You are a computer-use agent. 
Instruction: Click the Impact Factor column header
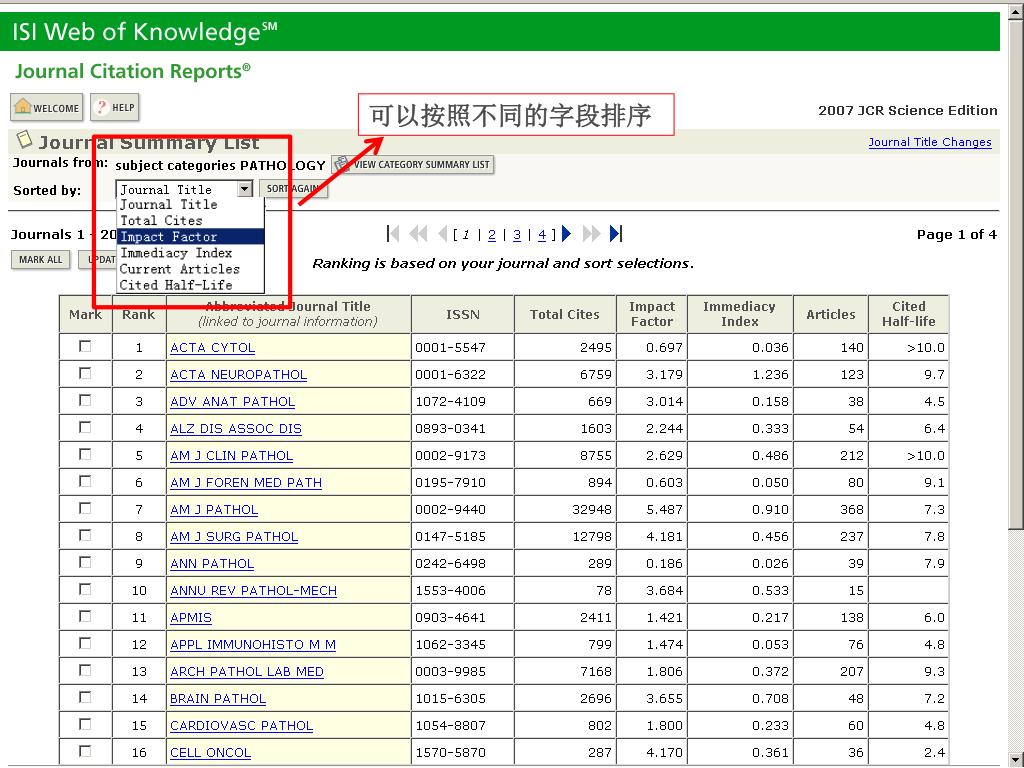pyautogui.click(x=651, y=314)
